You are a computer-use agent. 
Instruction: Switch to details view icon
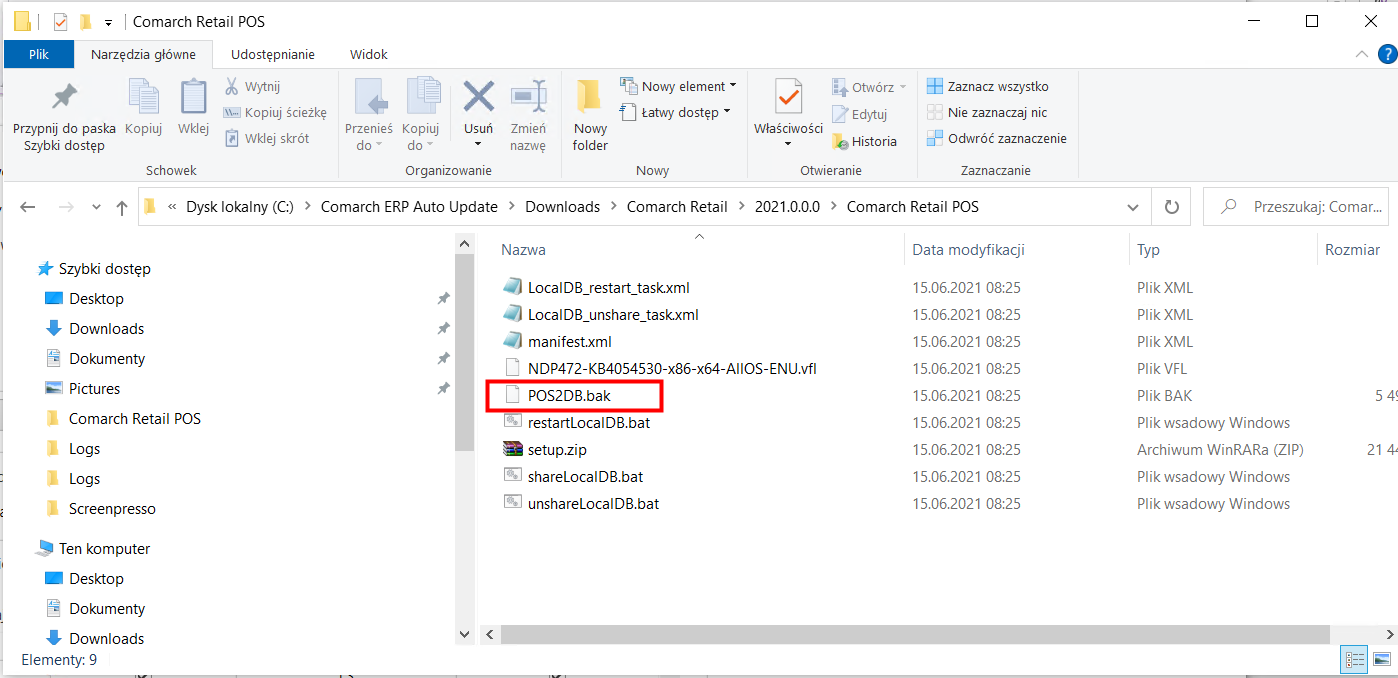coord(1356,660)
